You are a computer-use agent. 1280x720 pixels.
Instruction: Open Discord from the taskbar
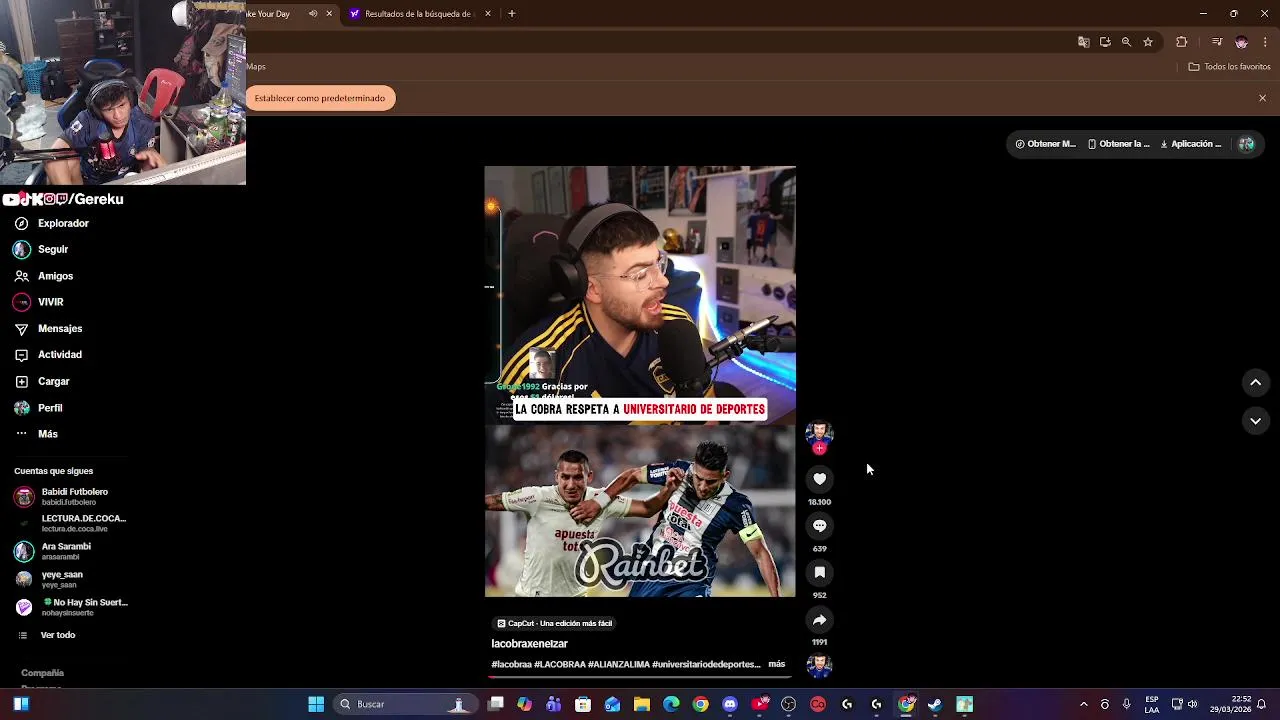[730, 704]
